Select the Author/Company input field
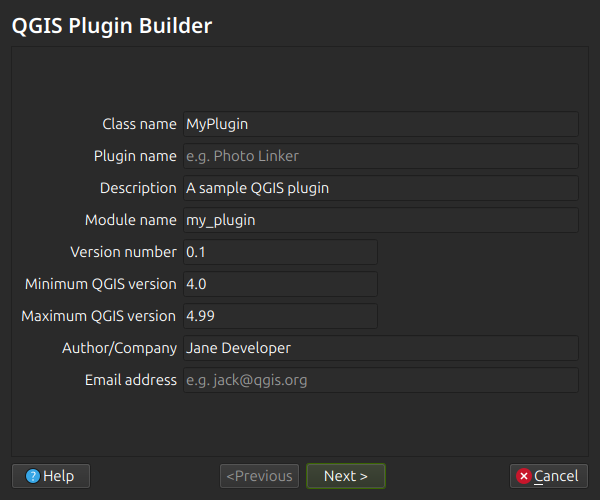 tap(381, 348)
